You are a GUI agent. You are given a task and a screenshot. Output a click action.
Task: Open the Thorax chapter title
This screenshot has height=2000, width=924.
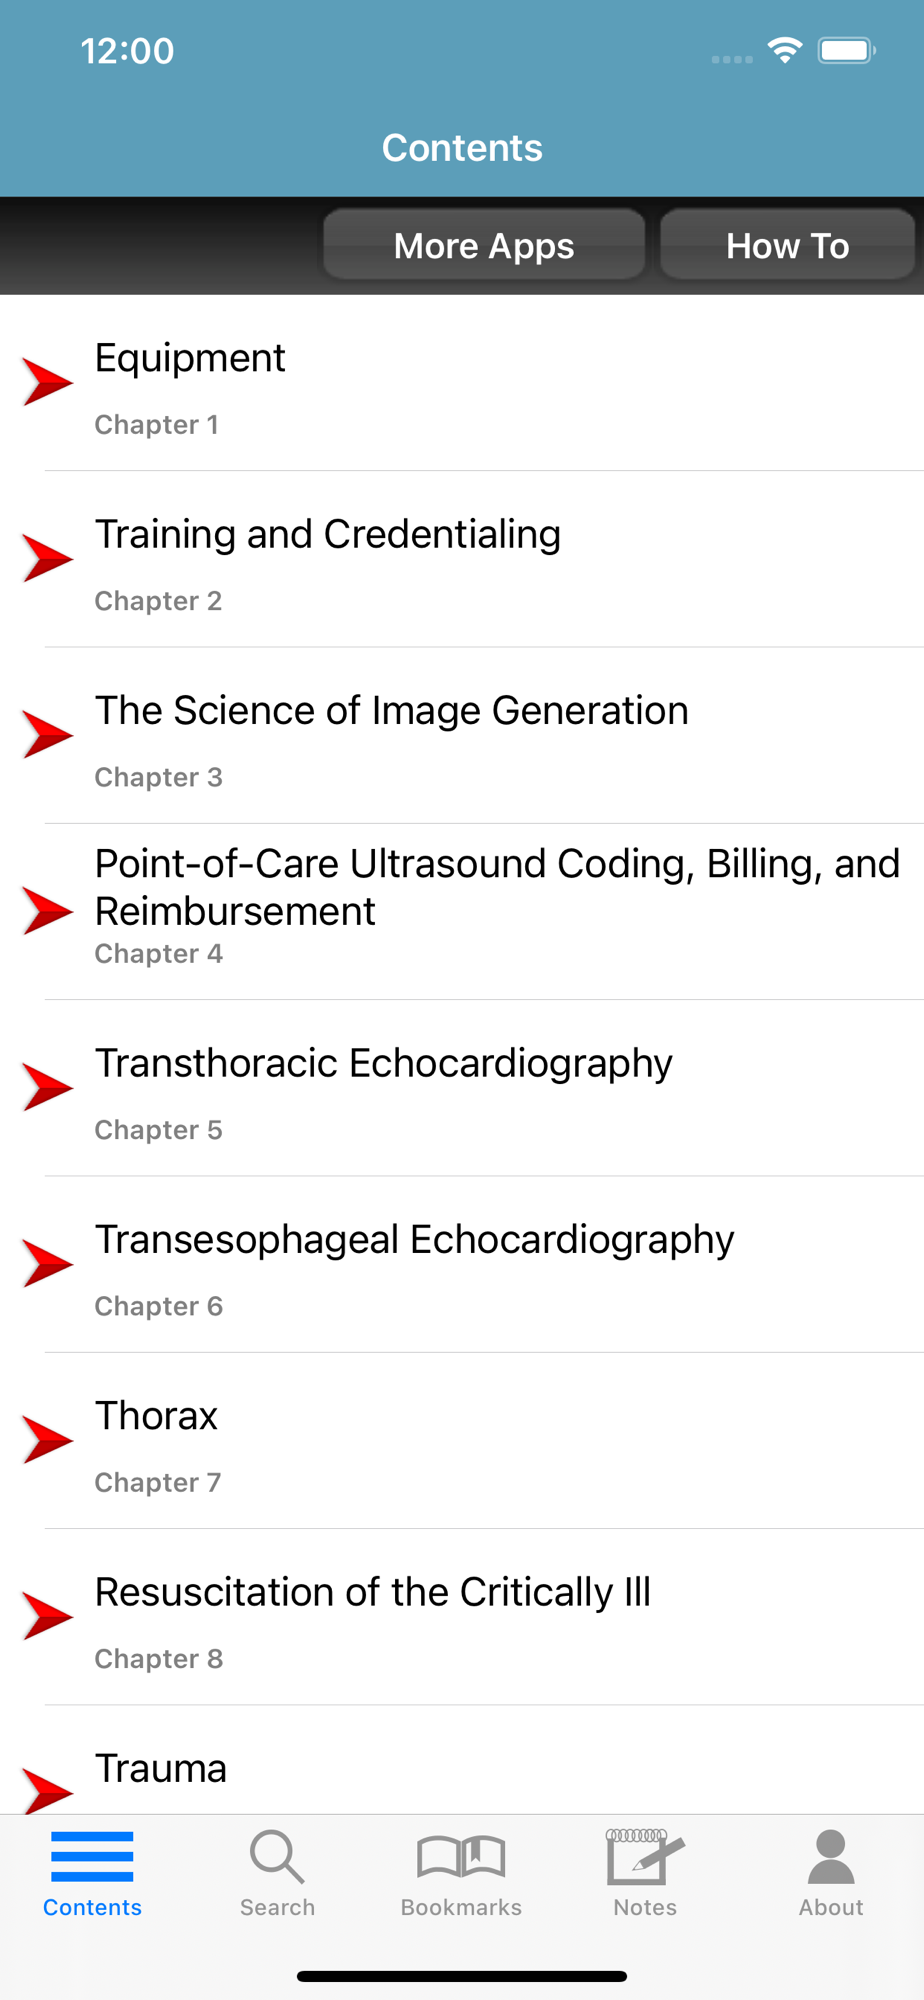pyautogui.click(x=156, y=1417)
